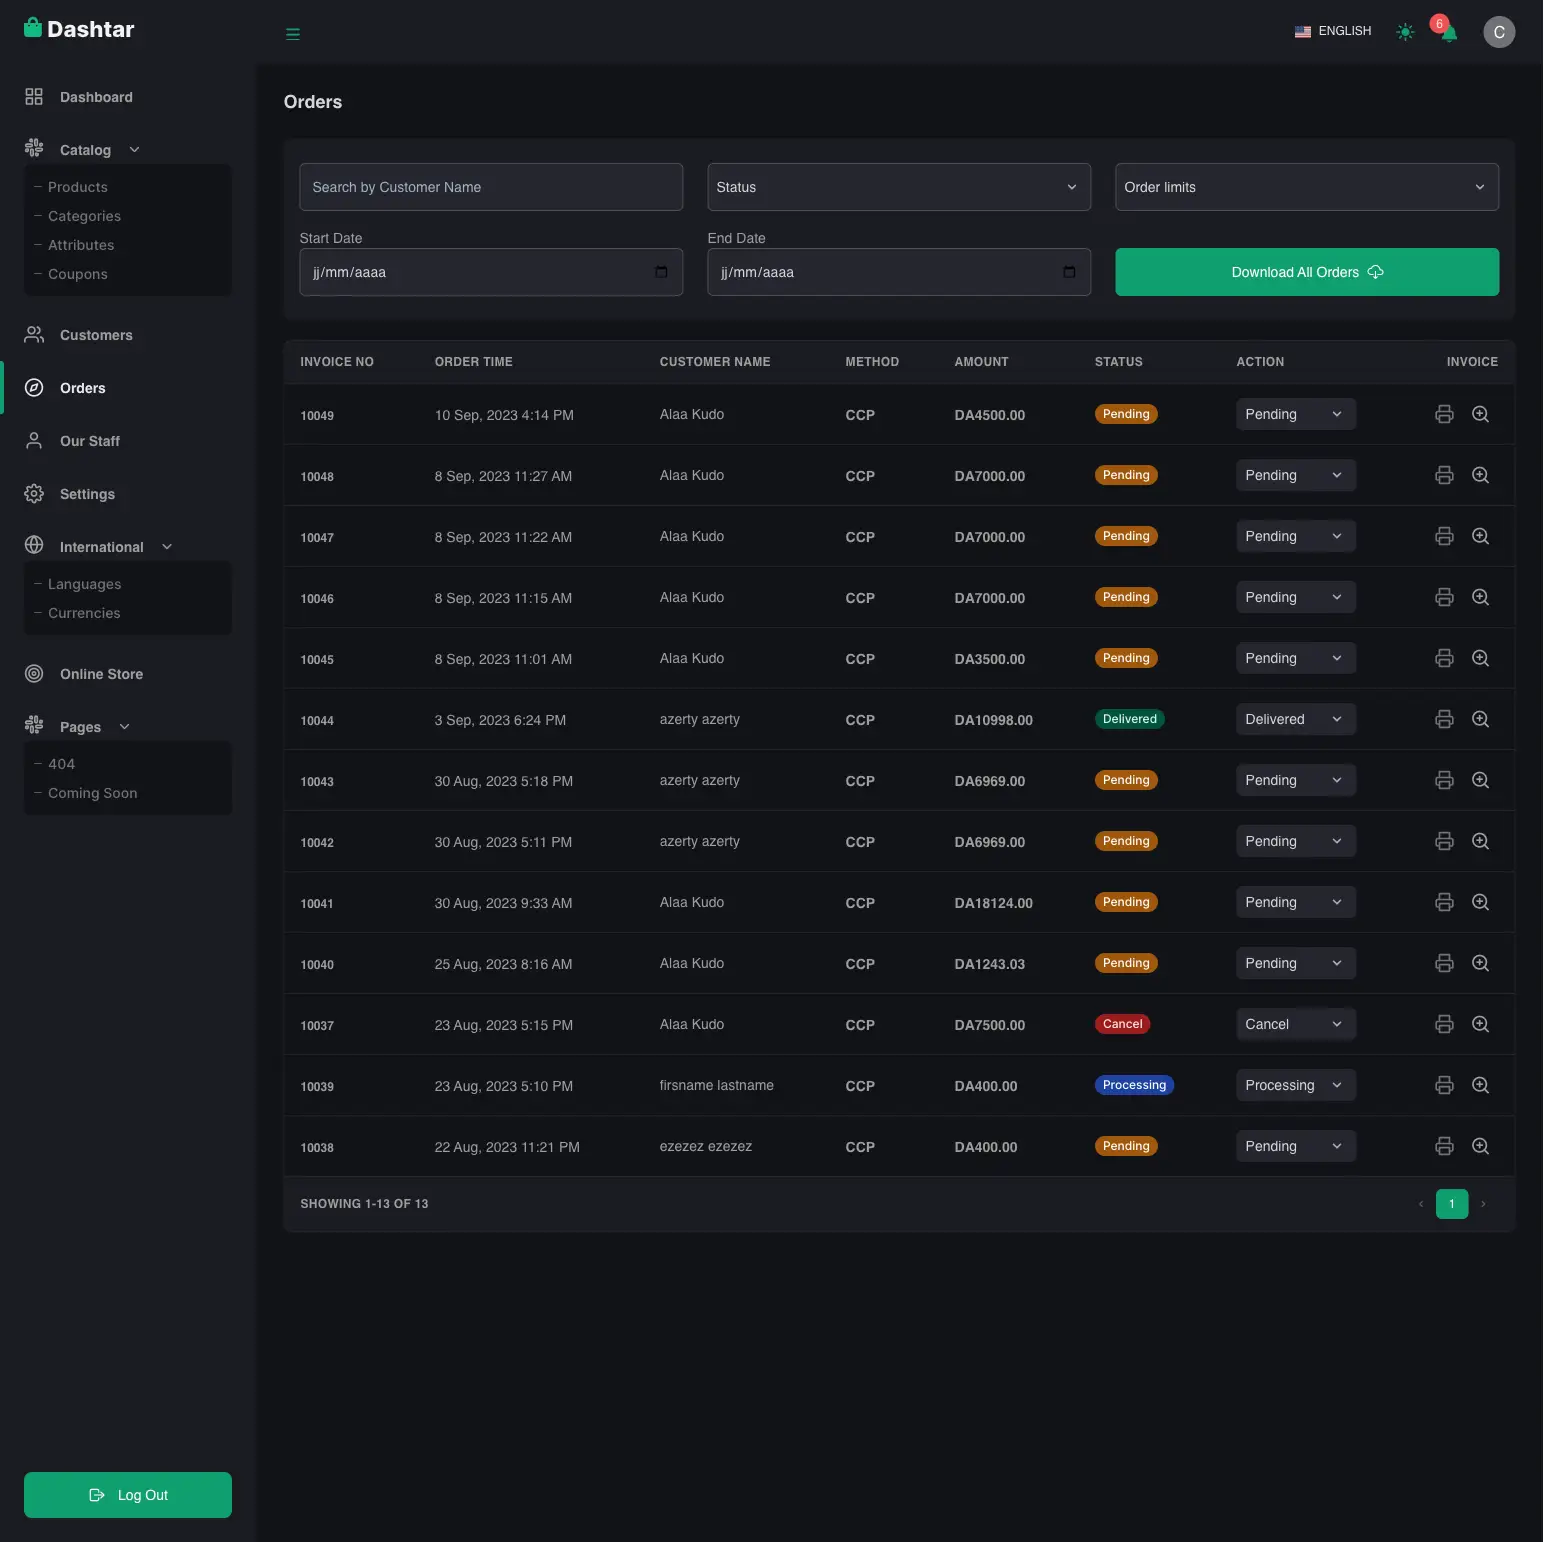Open the Status filter dropdown
The width and height of the screenshot is (1544, 1542).
(898, 187)
